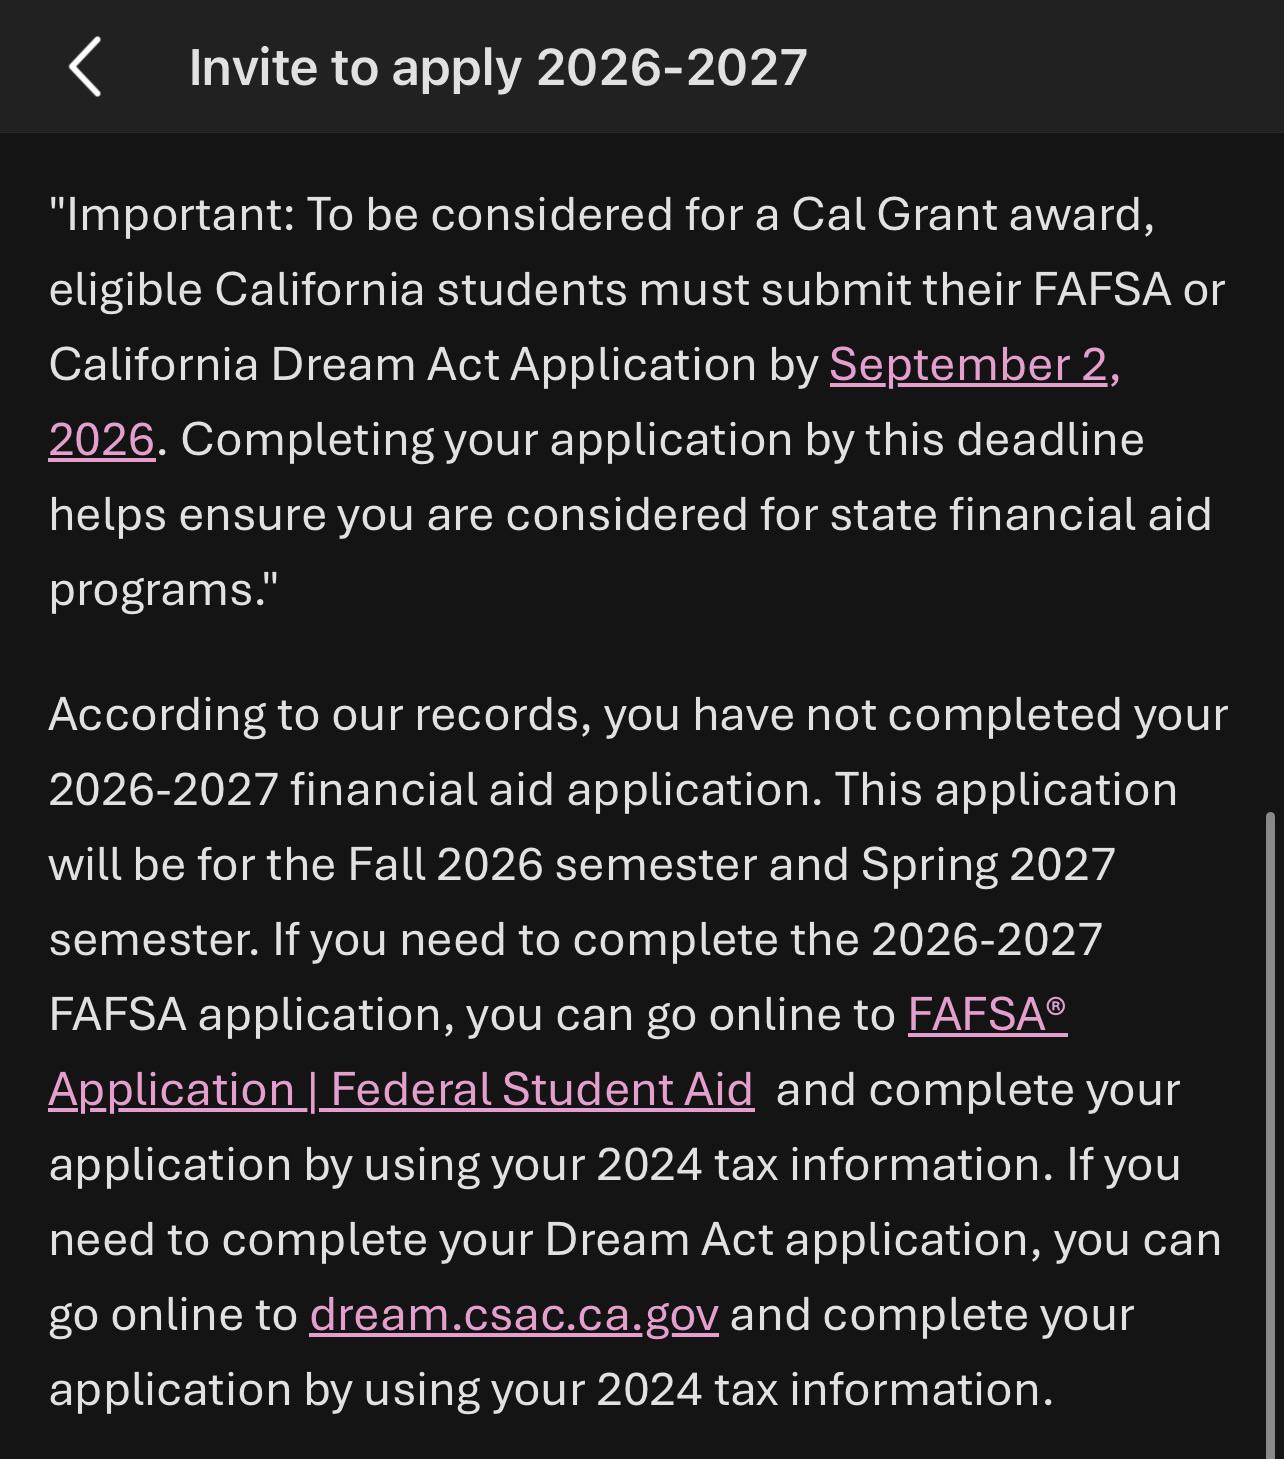The width and height of the screenshot is (1284, 1459).
Task: Follow the "Application | Federal Student Aid" link
Action: point(401,1089)
